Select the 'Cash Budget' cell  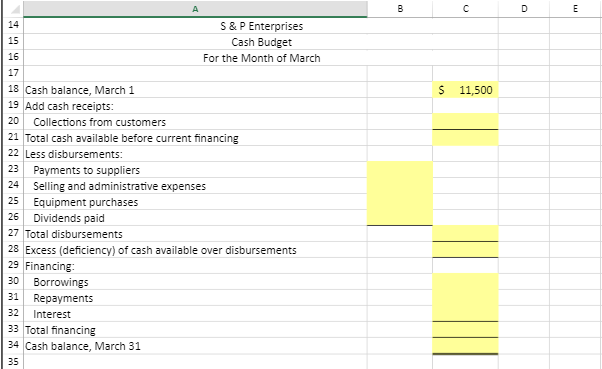point(261,42)
